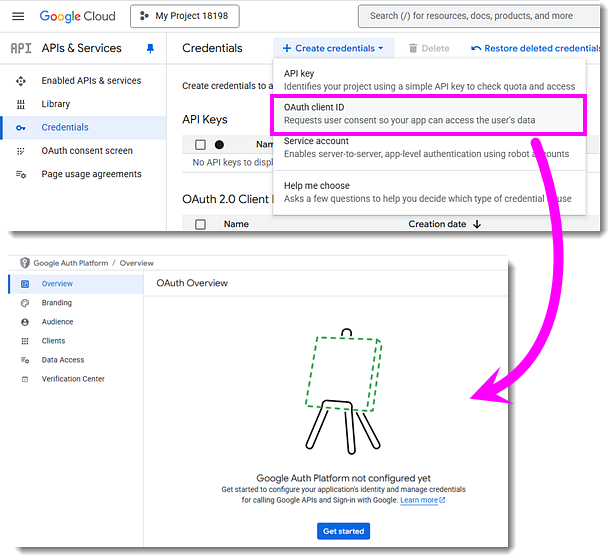608x556 pixels.
Task: Click the Name column header in OAuth table
Action: [236, 224]
